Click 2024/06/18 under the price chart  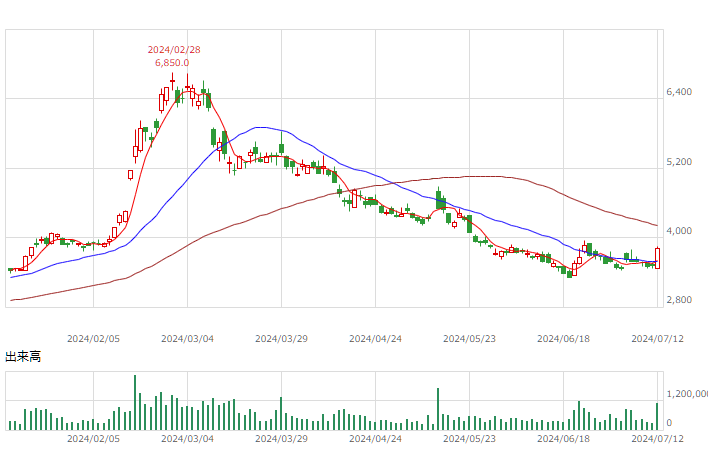pos(563,339)
